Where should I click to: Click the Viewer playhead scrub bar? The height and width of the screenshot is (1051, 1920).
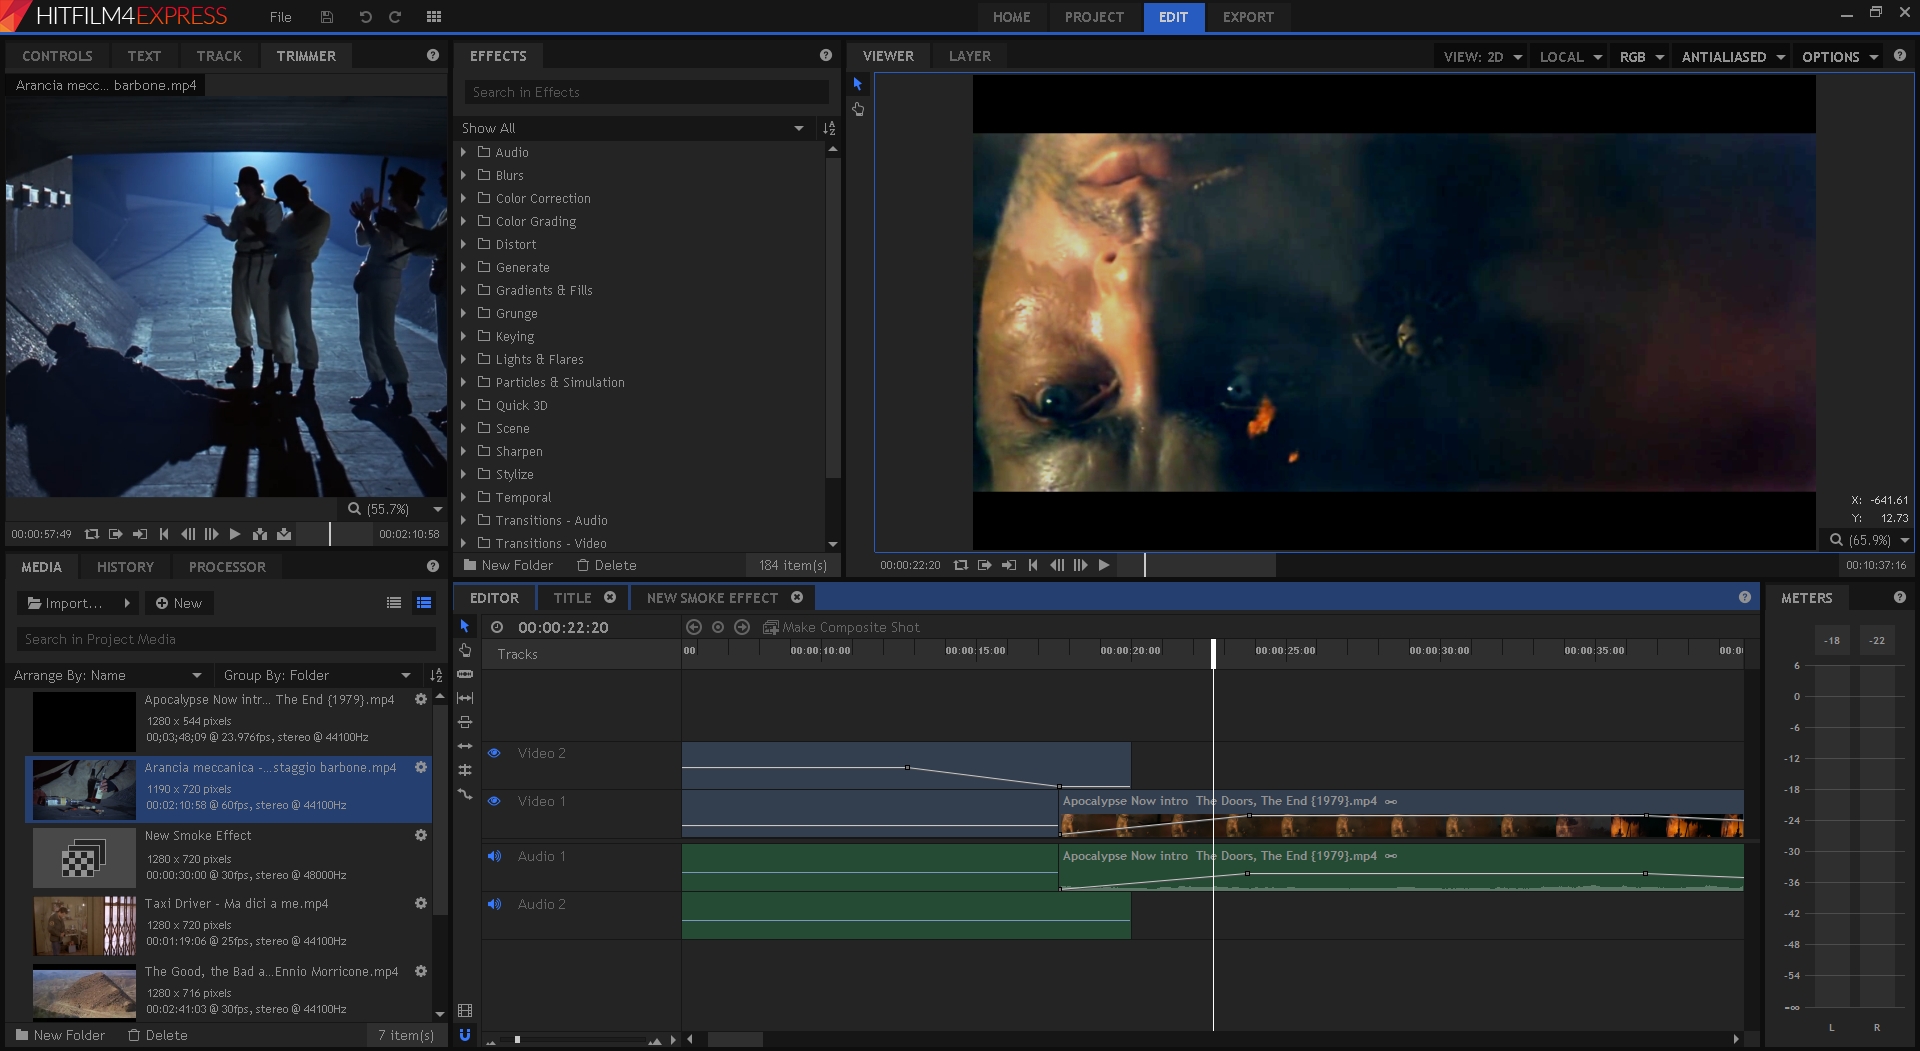click(1197, 565)
